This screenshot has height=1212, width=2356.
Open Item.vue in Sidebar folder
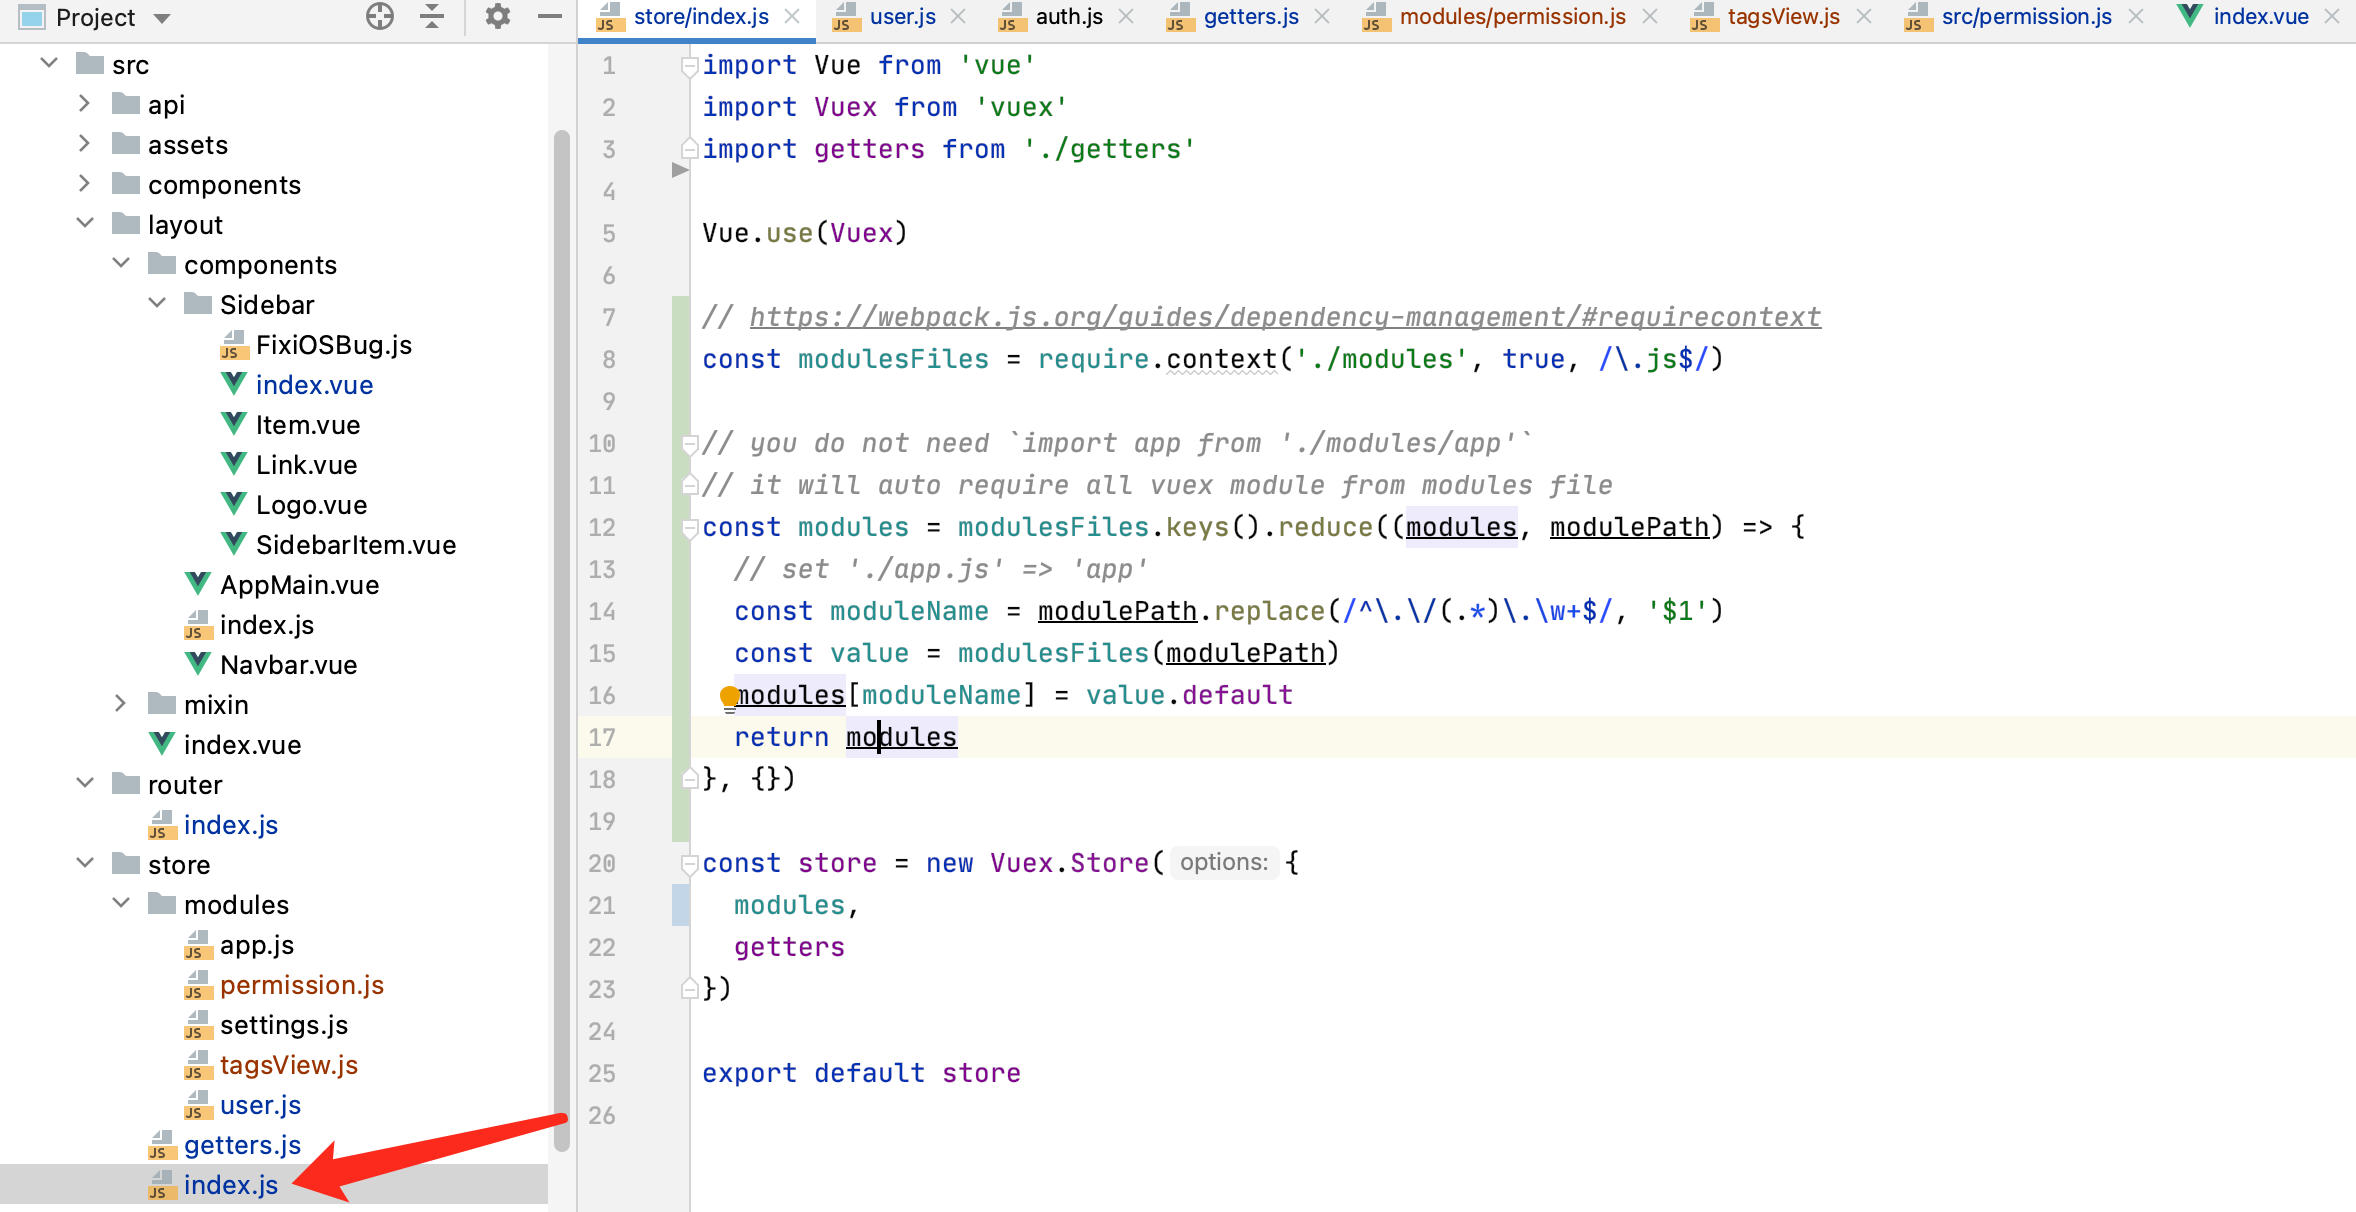(307, 425)
